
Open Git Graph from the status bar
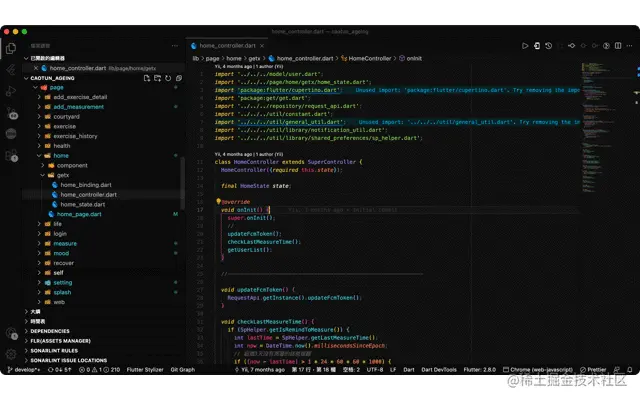pyautogui.click(x=182, y=369)
